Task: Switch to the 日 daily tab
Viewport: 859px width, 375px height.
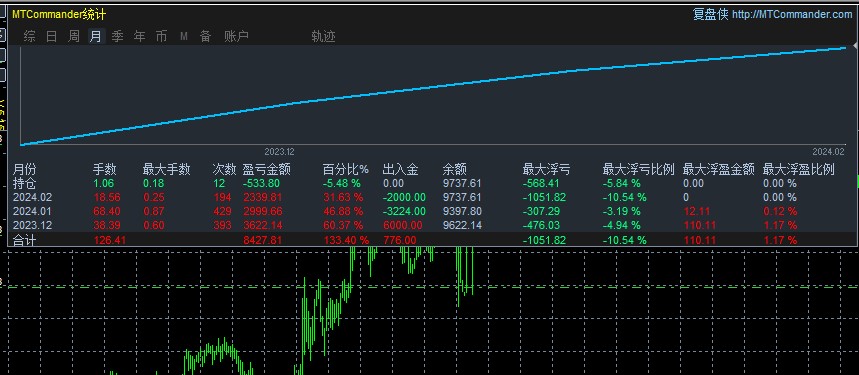Action: 51,37
